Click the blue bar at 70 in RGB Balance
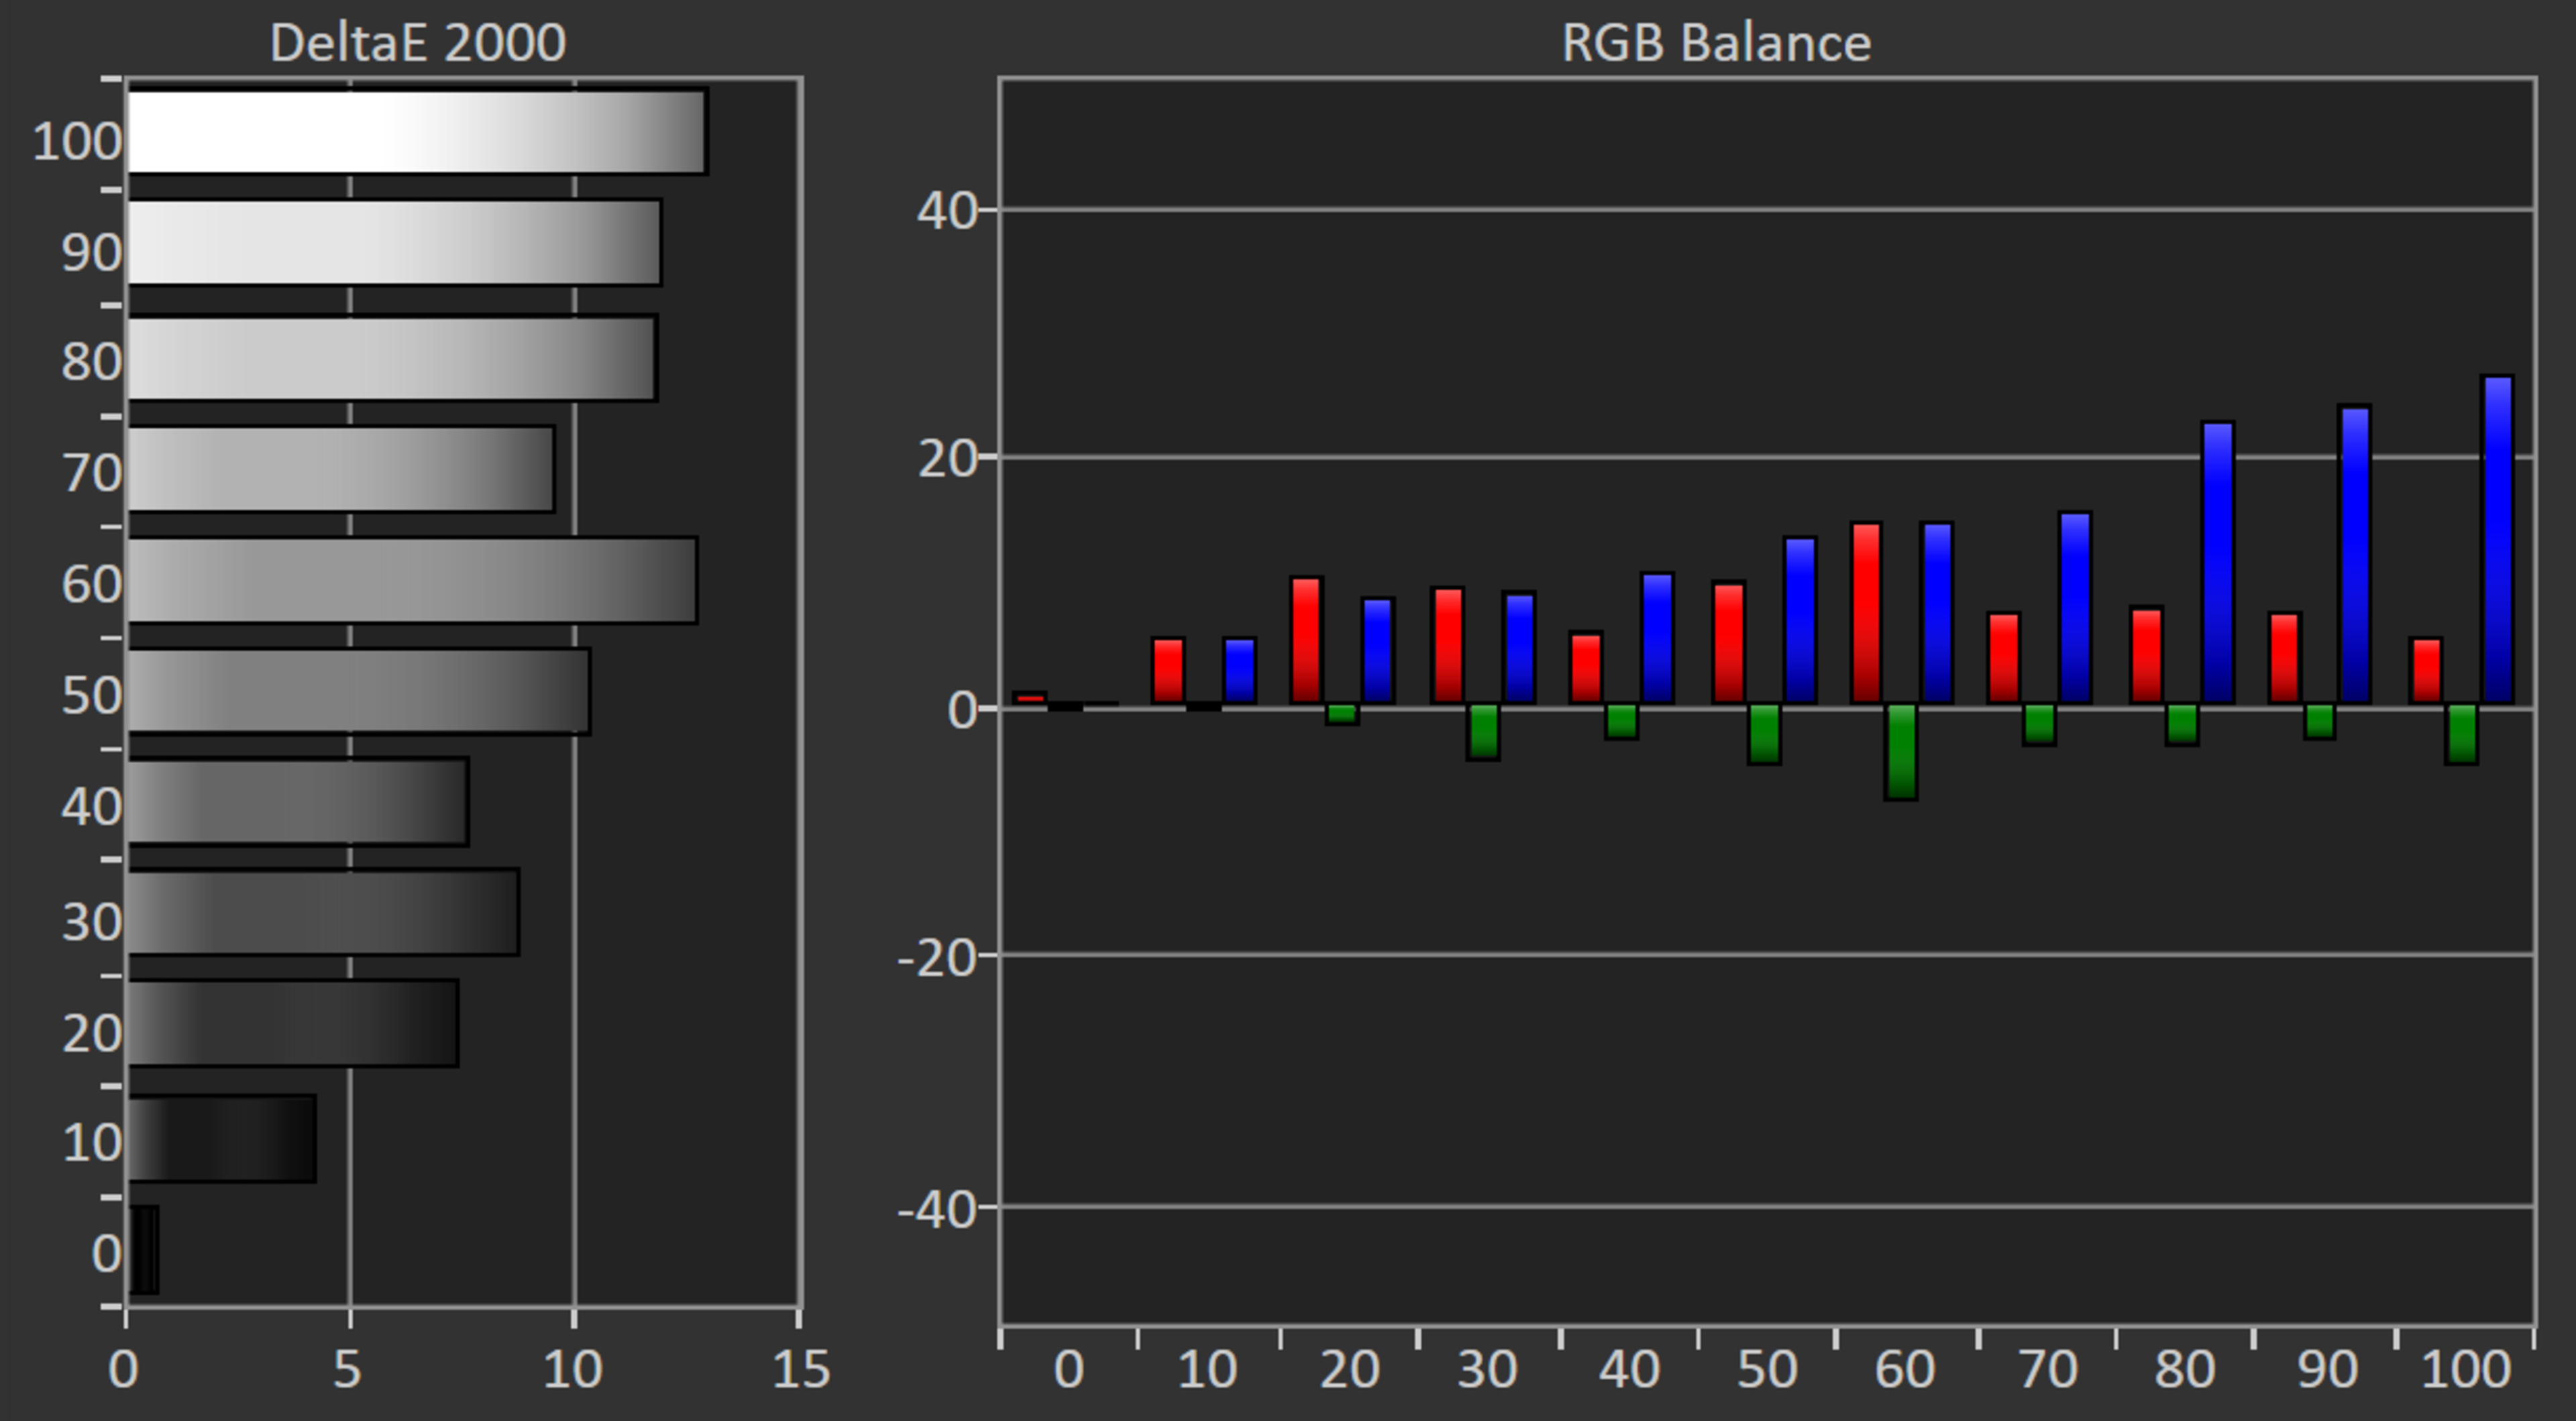The height and width of the screenshot is (1421, 2576). [2075, 609]
